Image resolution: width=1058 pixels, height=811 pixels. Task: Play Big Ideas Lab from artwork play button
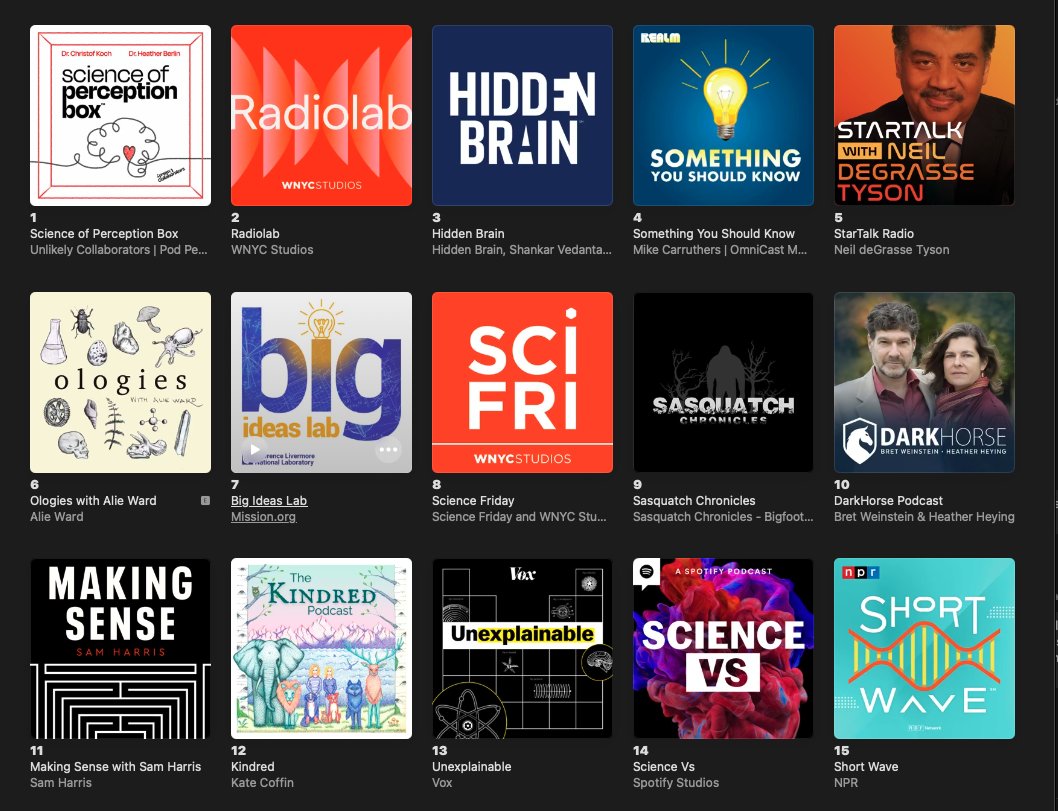tap(254, 449)
